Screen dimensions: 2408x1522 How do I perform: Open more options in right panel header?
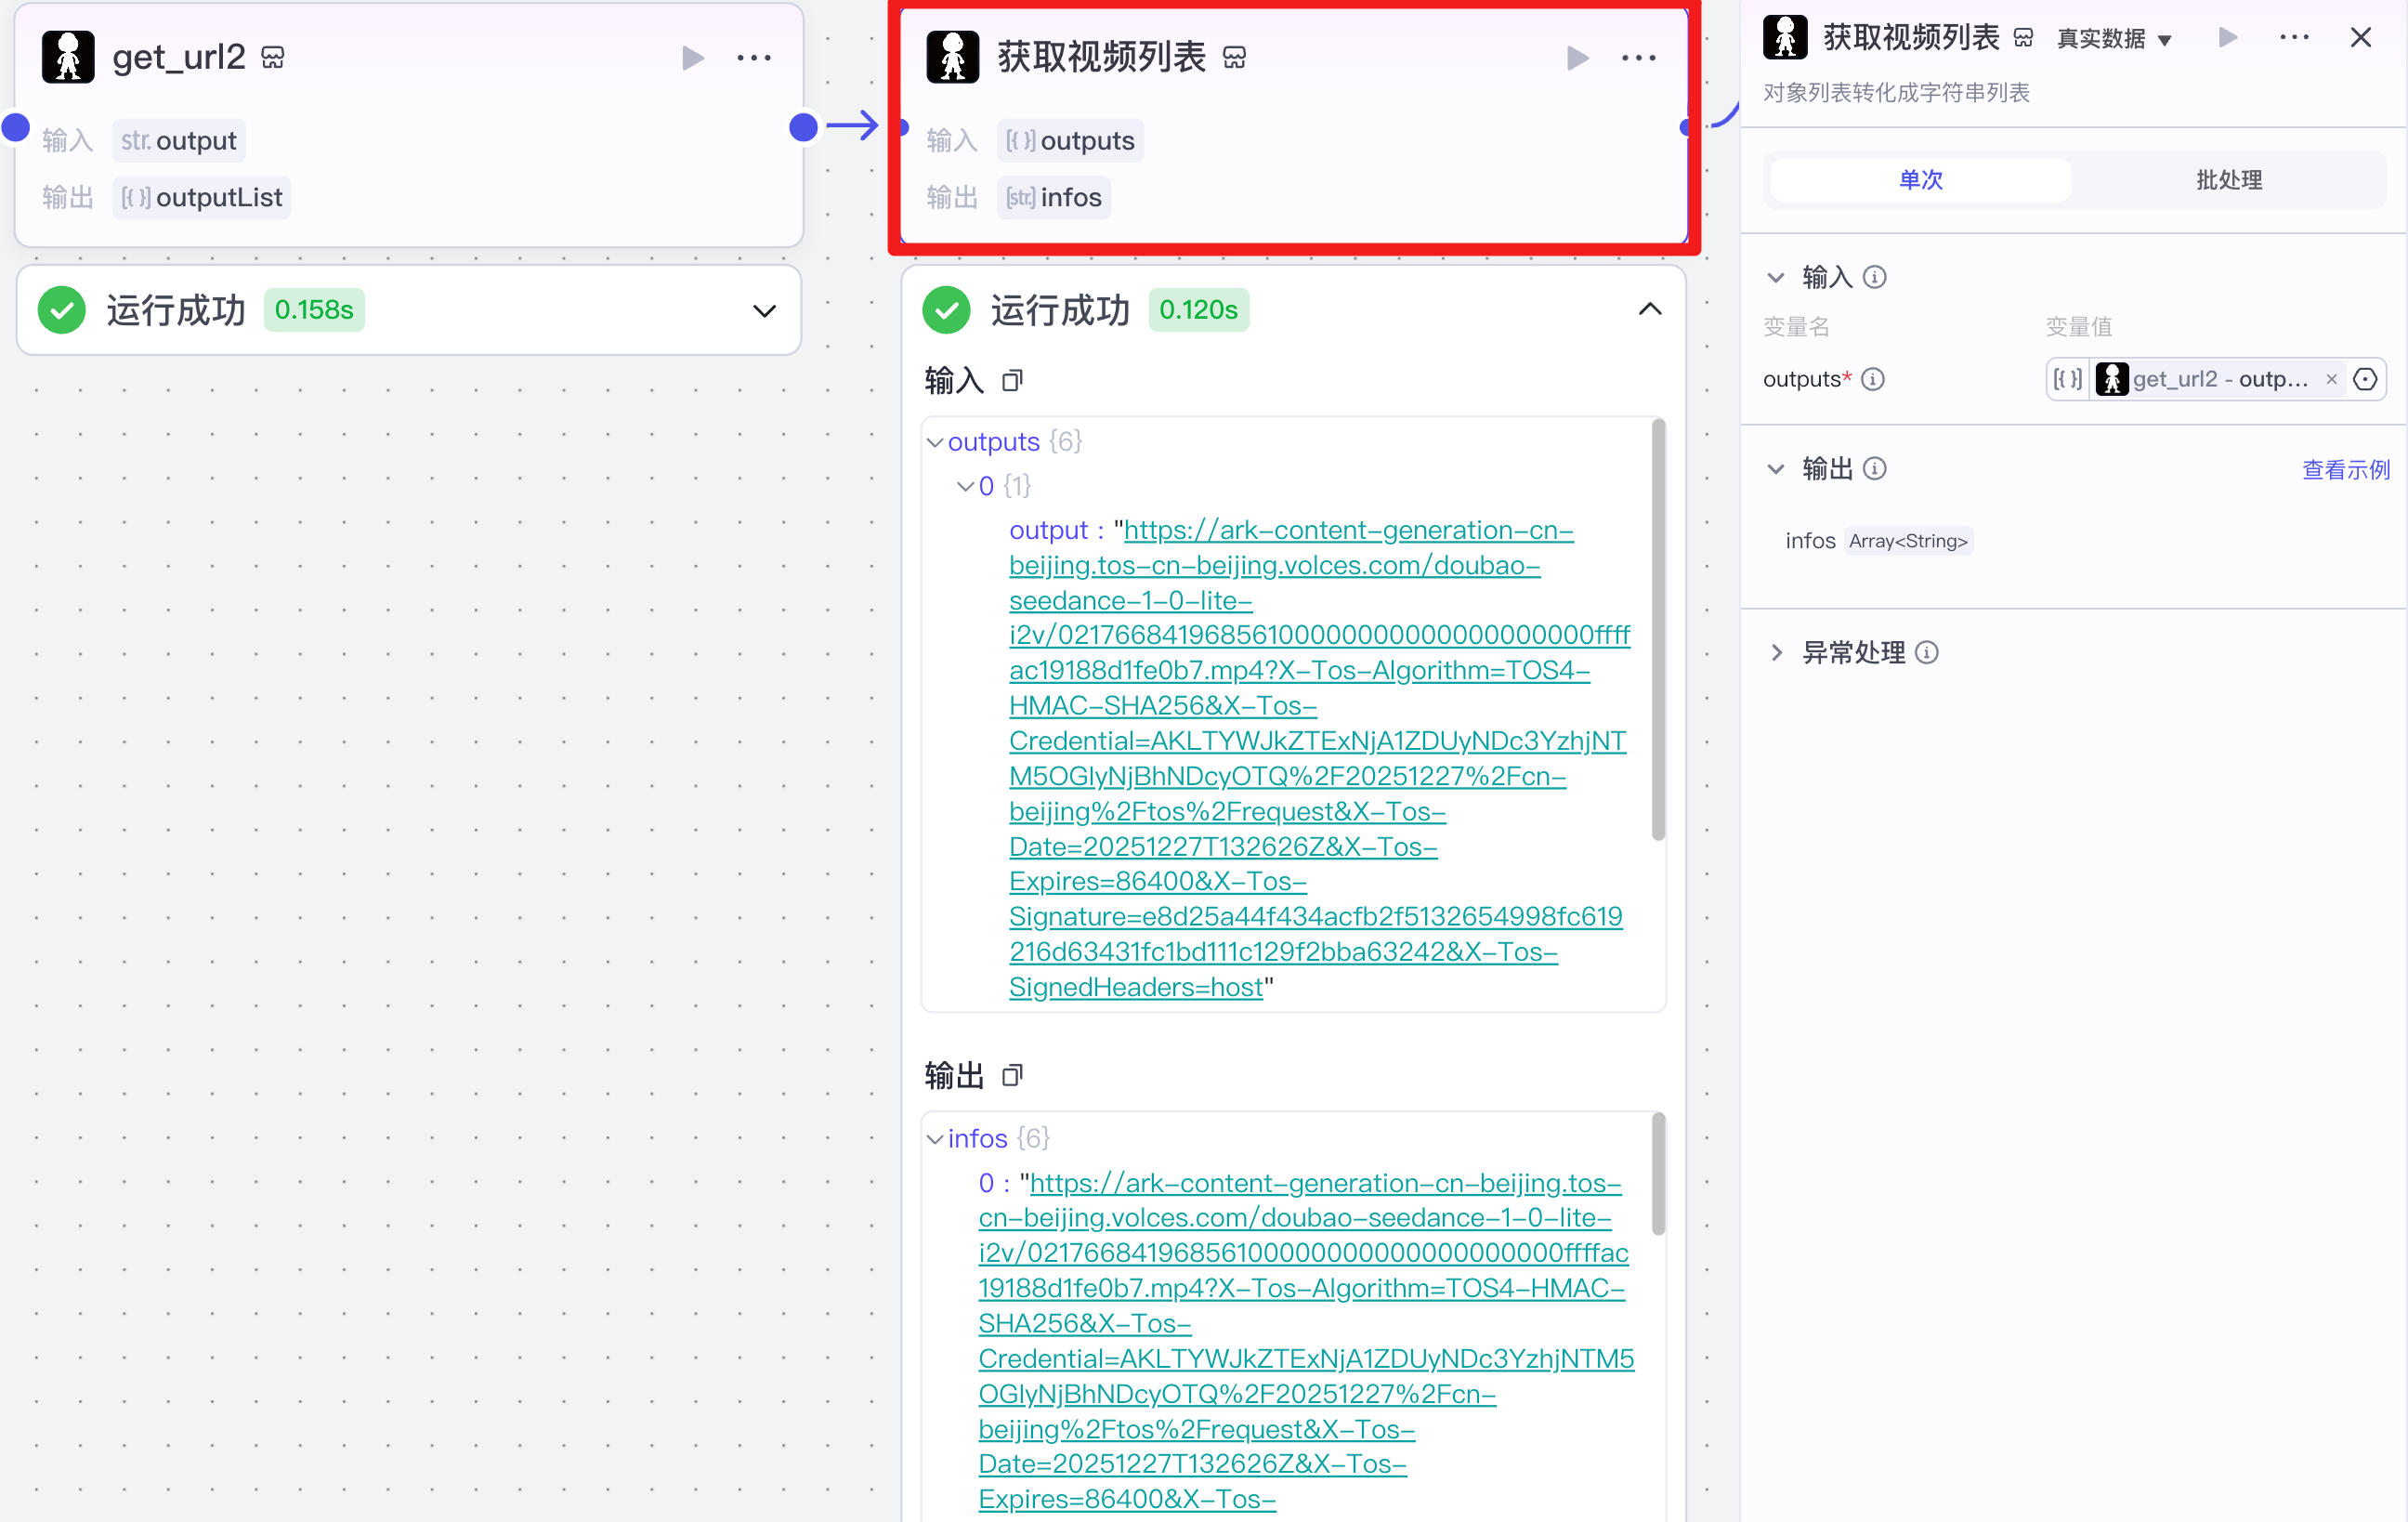pos(2294,38)
